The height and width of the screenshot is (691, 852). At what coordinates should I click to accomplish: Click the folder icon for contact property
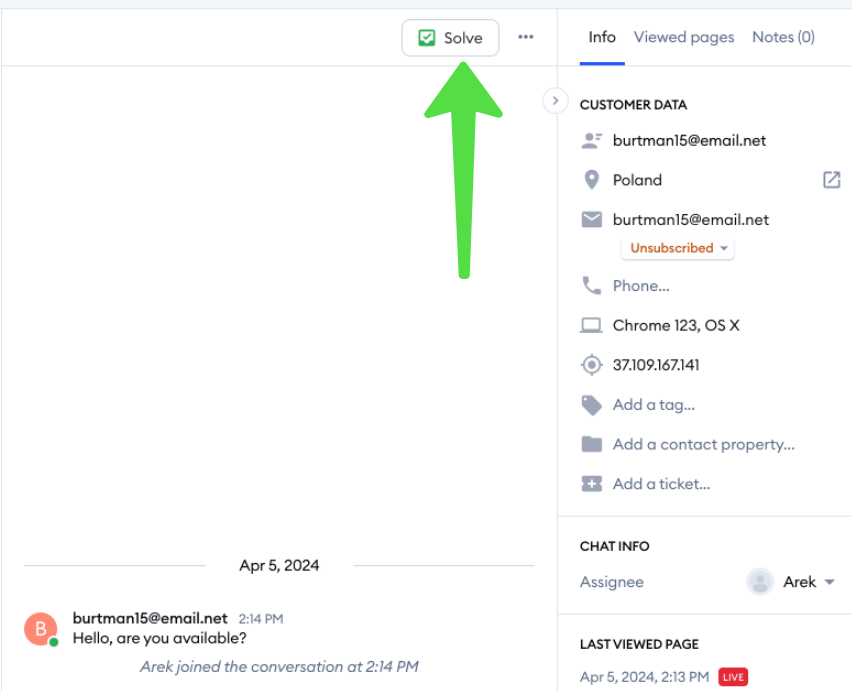point(591,444)
